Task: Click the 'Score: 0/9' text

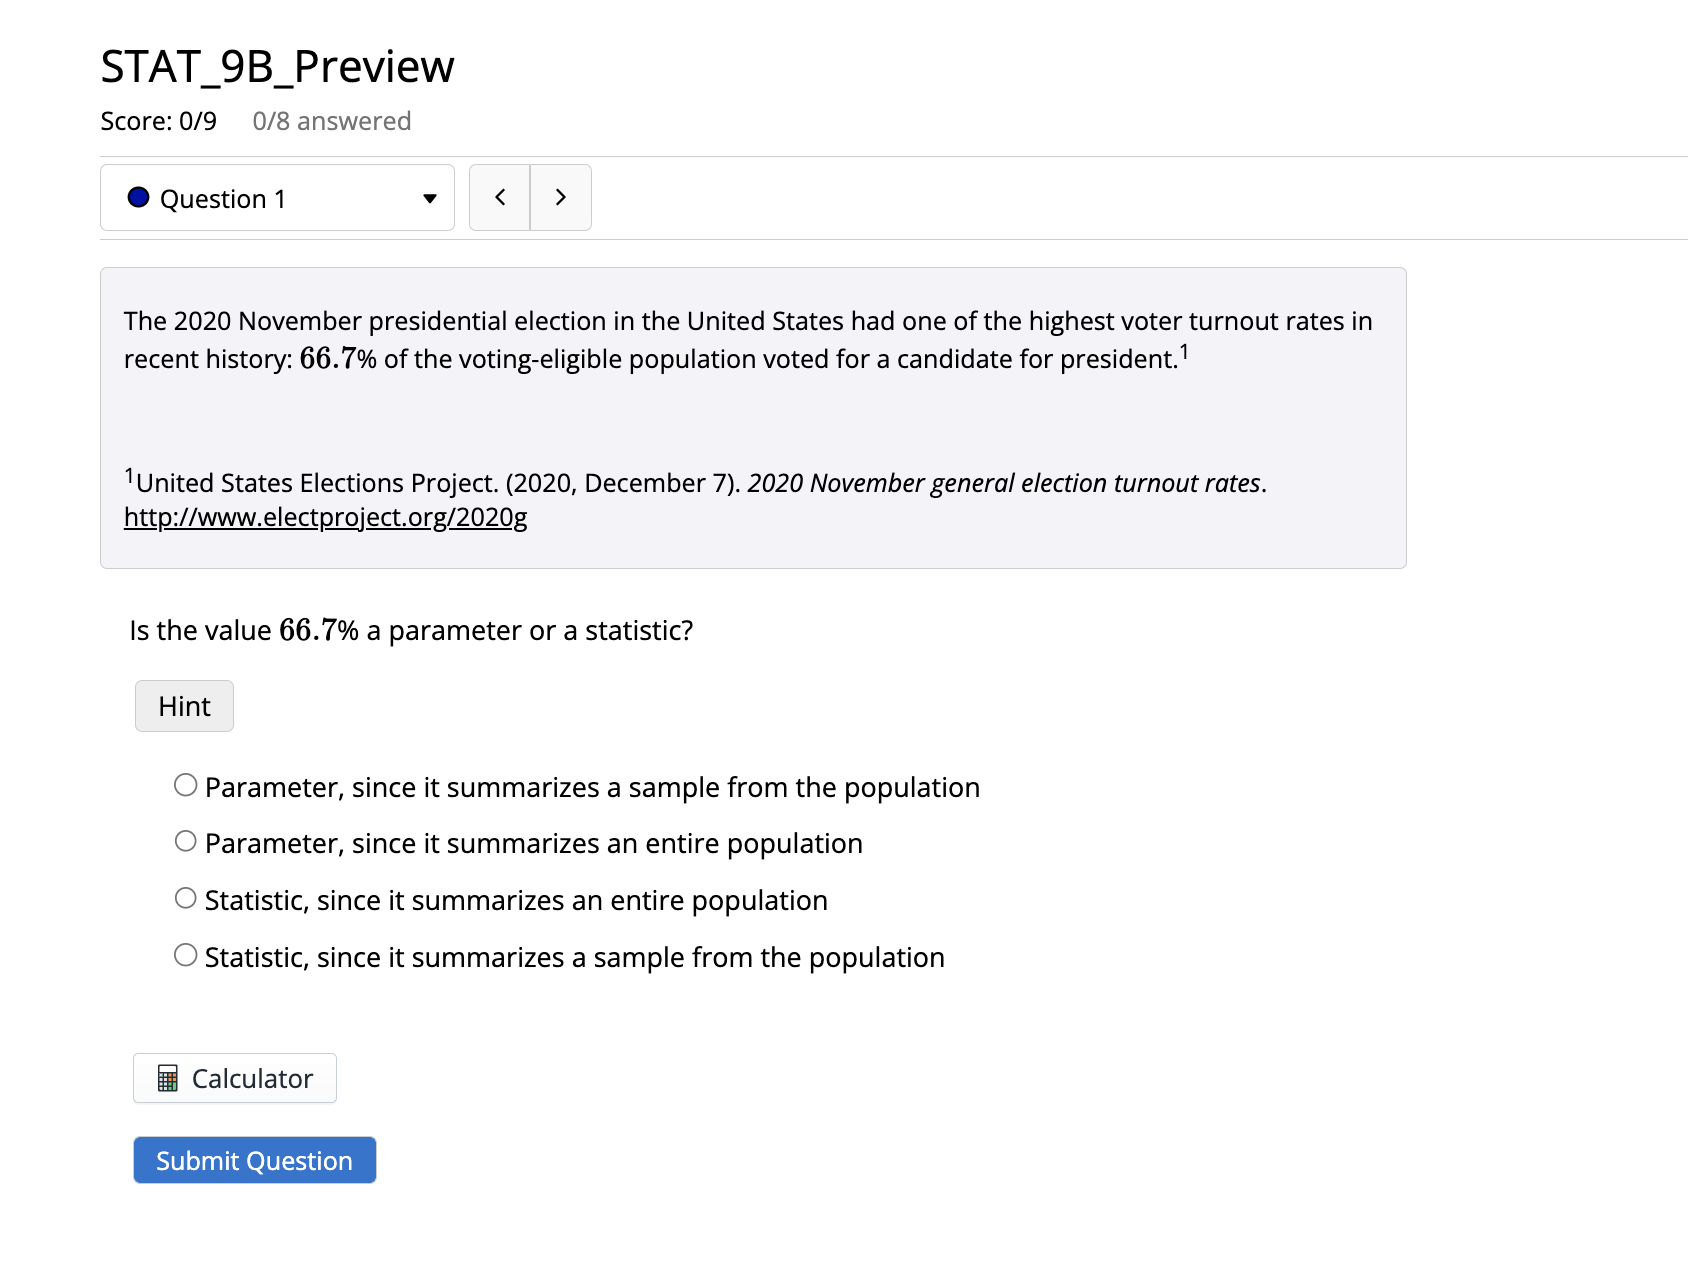Action: coord(159,121)
